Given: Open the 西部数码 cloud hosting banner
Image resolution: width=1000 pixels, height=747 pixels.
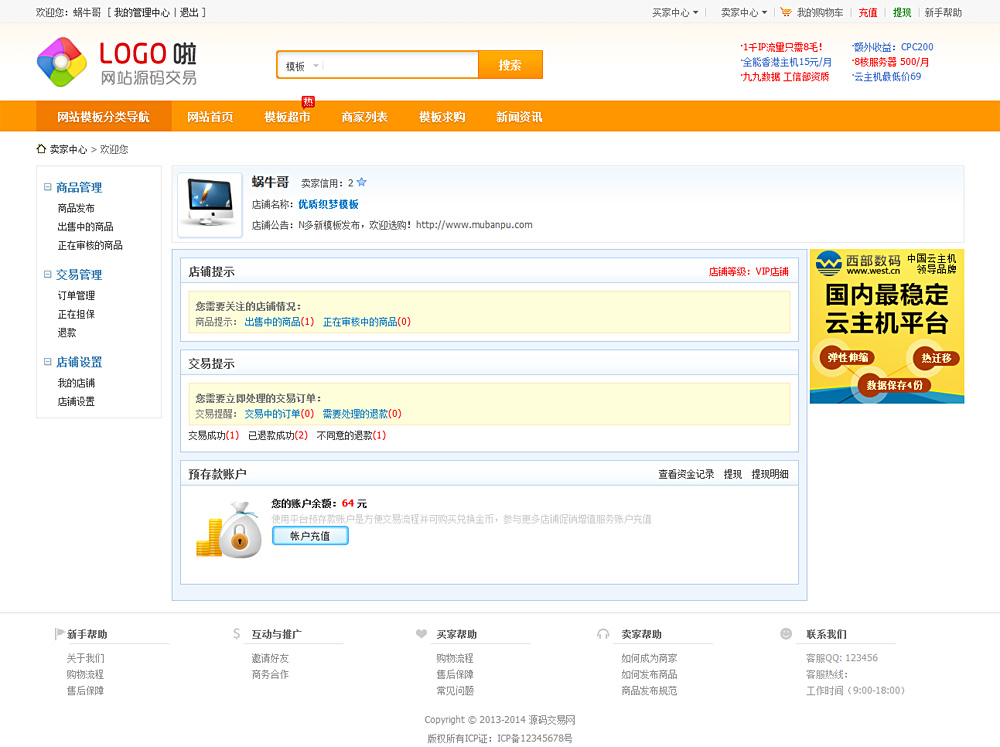Looking at the screenshot, I should [886, 326].
